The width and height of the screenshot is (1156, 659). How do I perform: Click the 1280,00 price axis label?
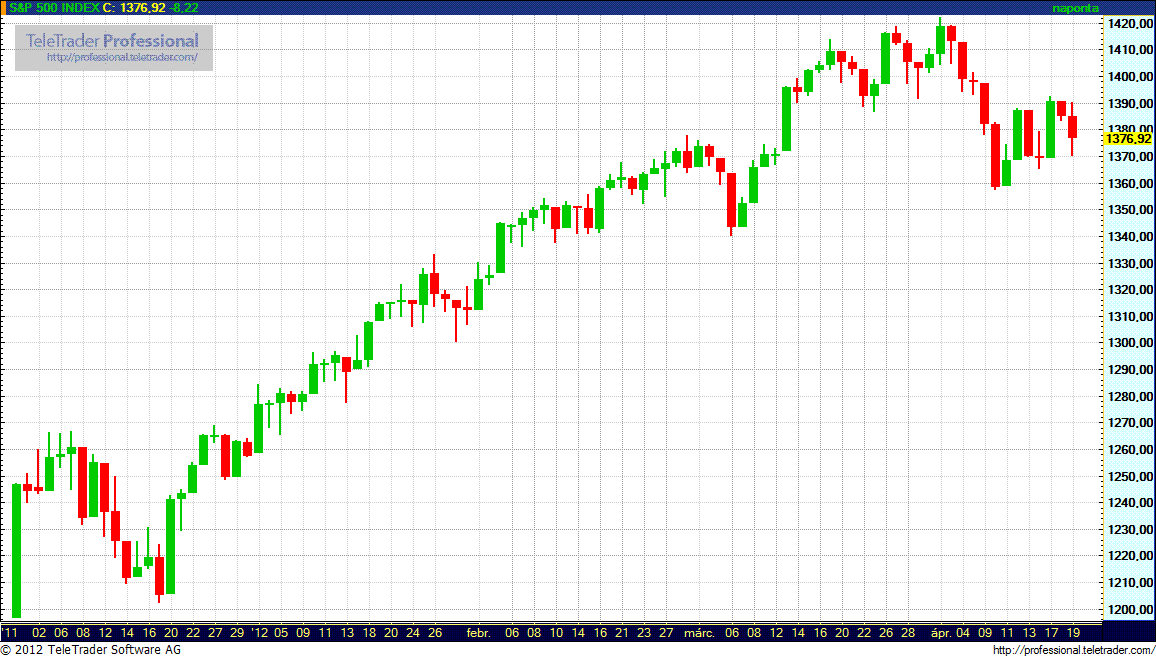coord(1129,397)
